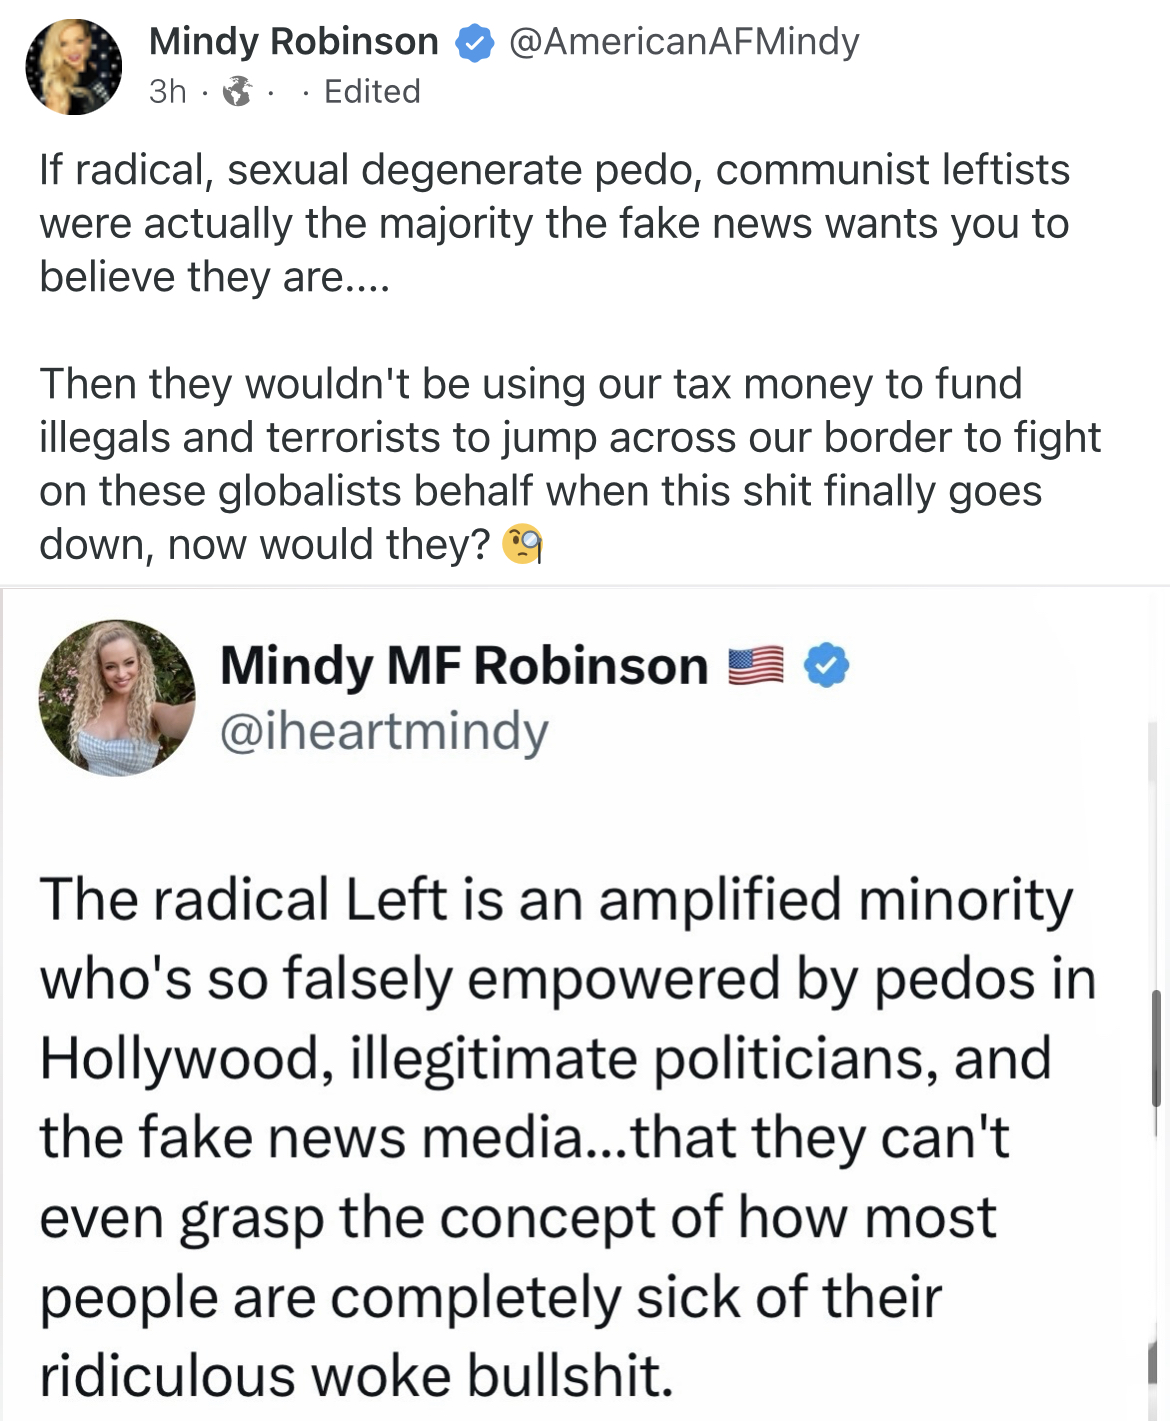
Task: Click the @AmericanAFMindy handle
Action: pos(684,42)
